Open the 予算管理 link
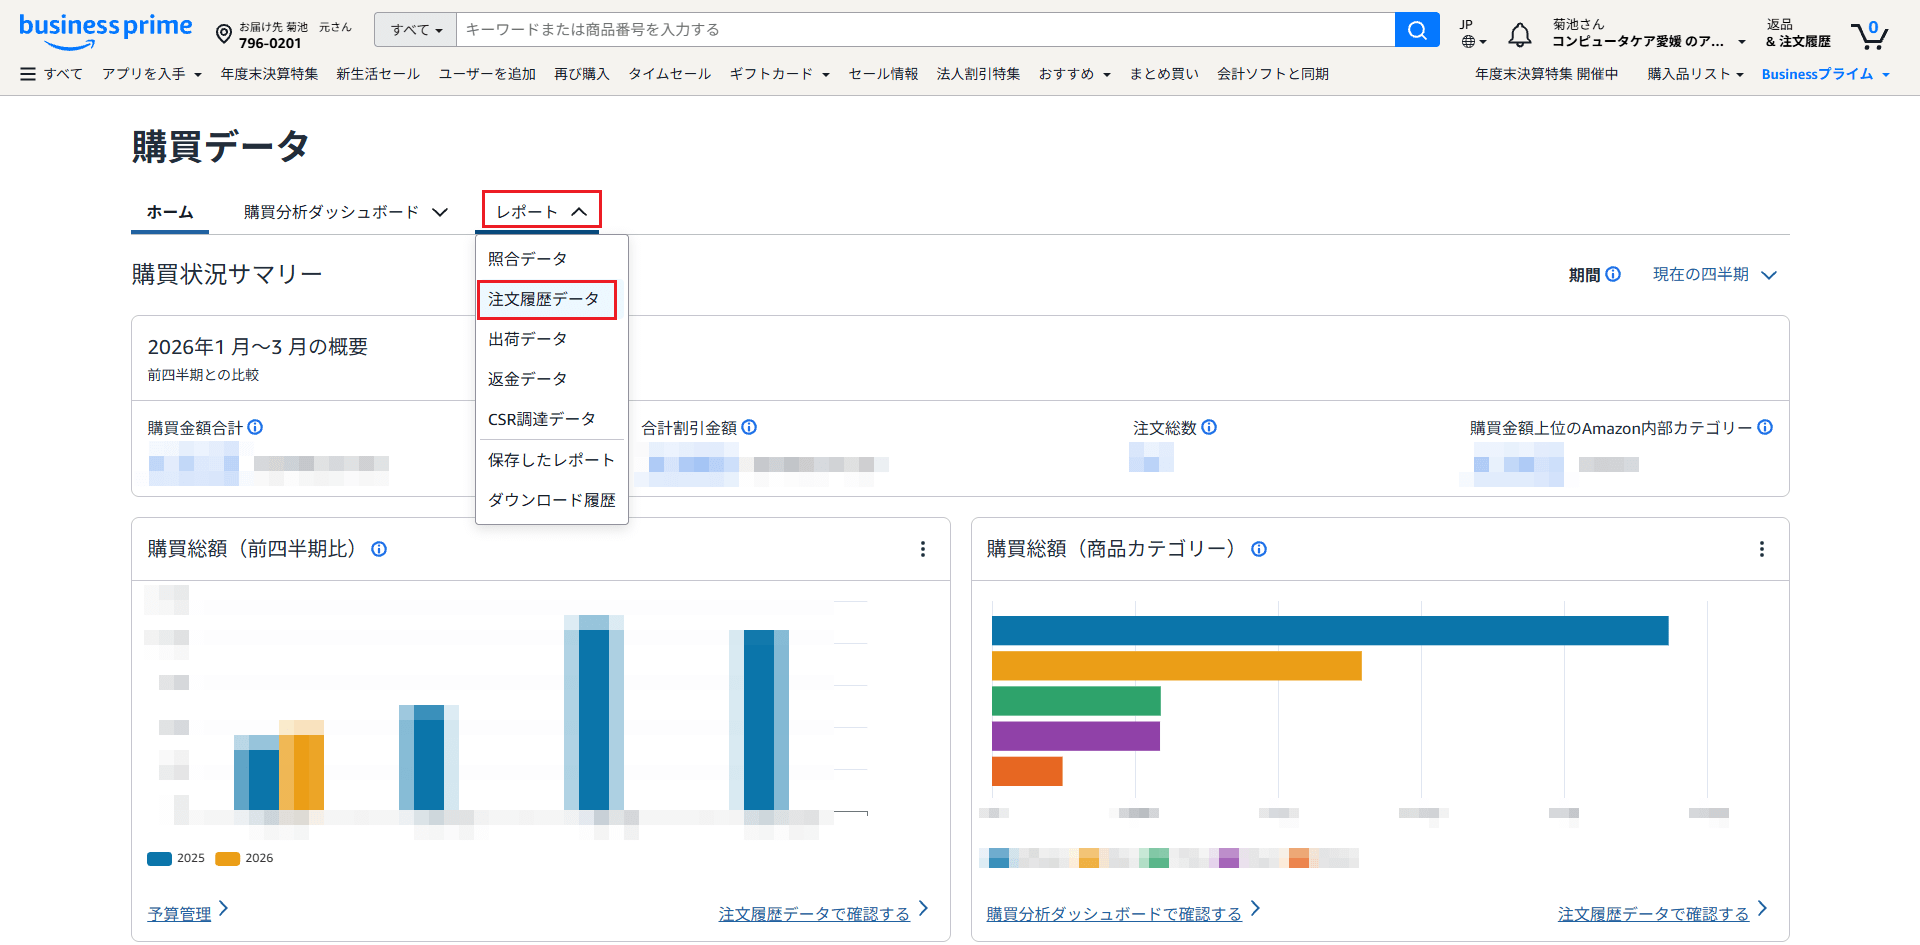The height and width of the screenshot is (945, 1920). (180, 913)
